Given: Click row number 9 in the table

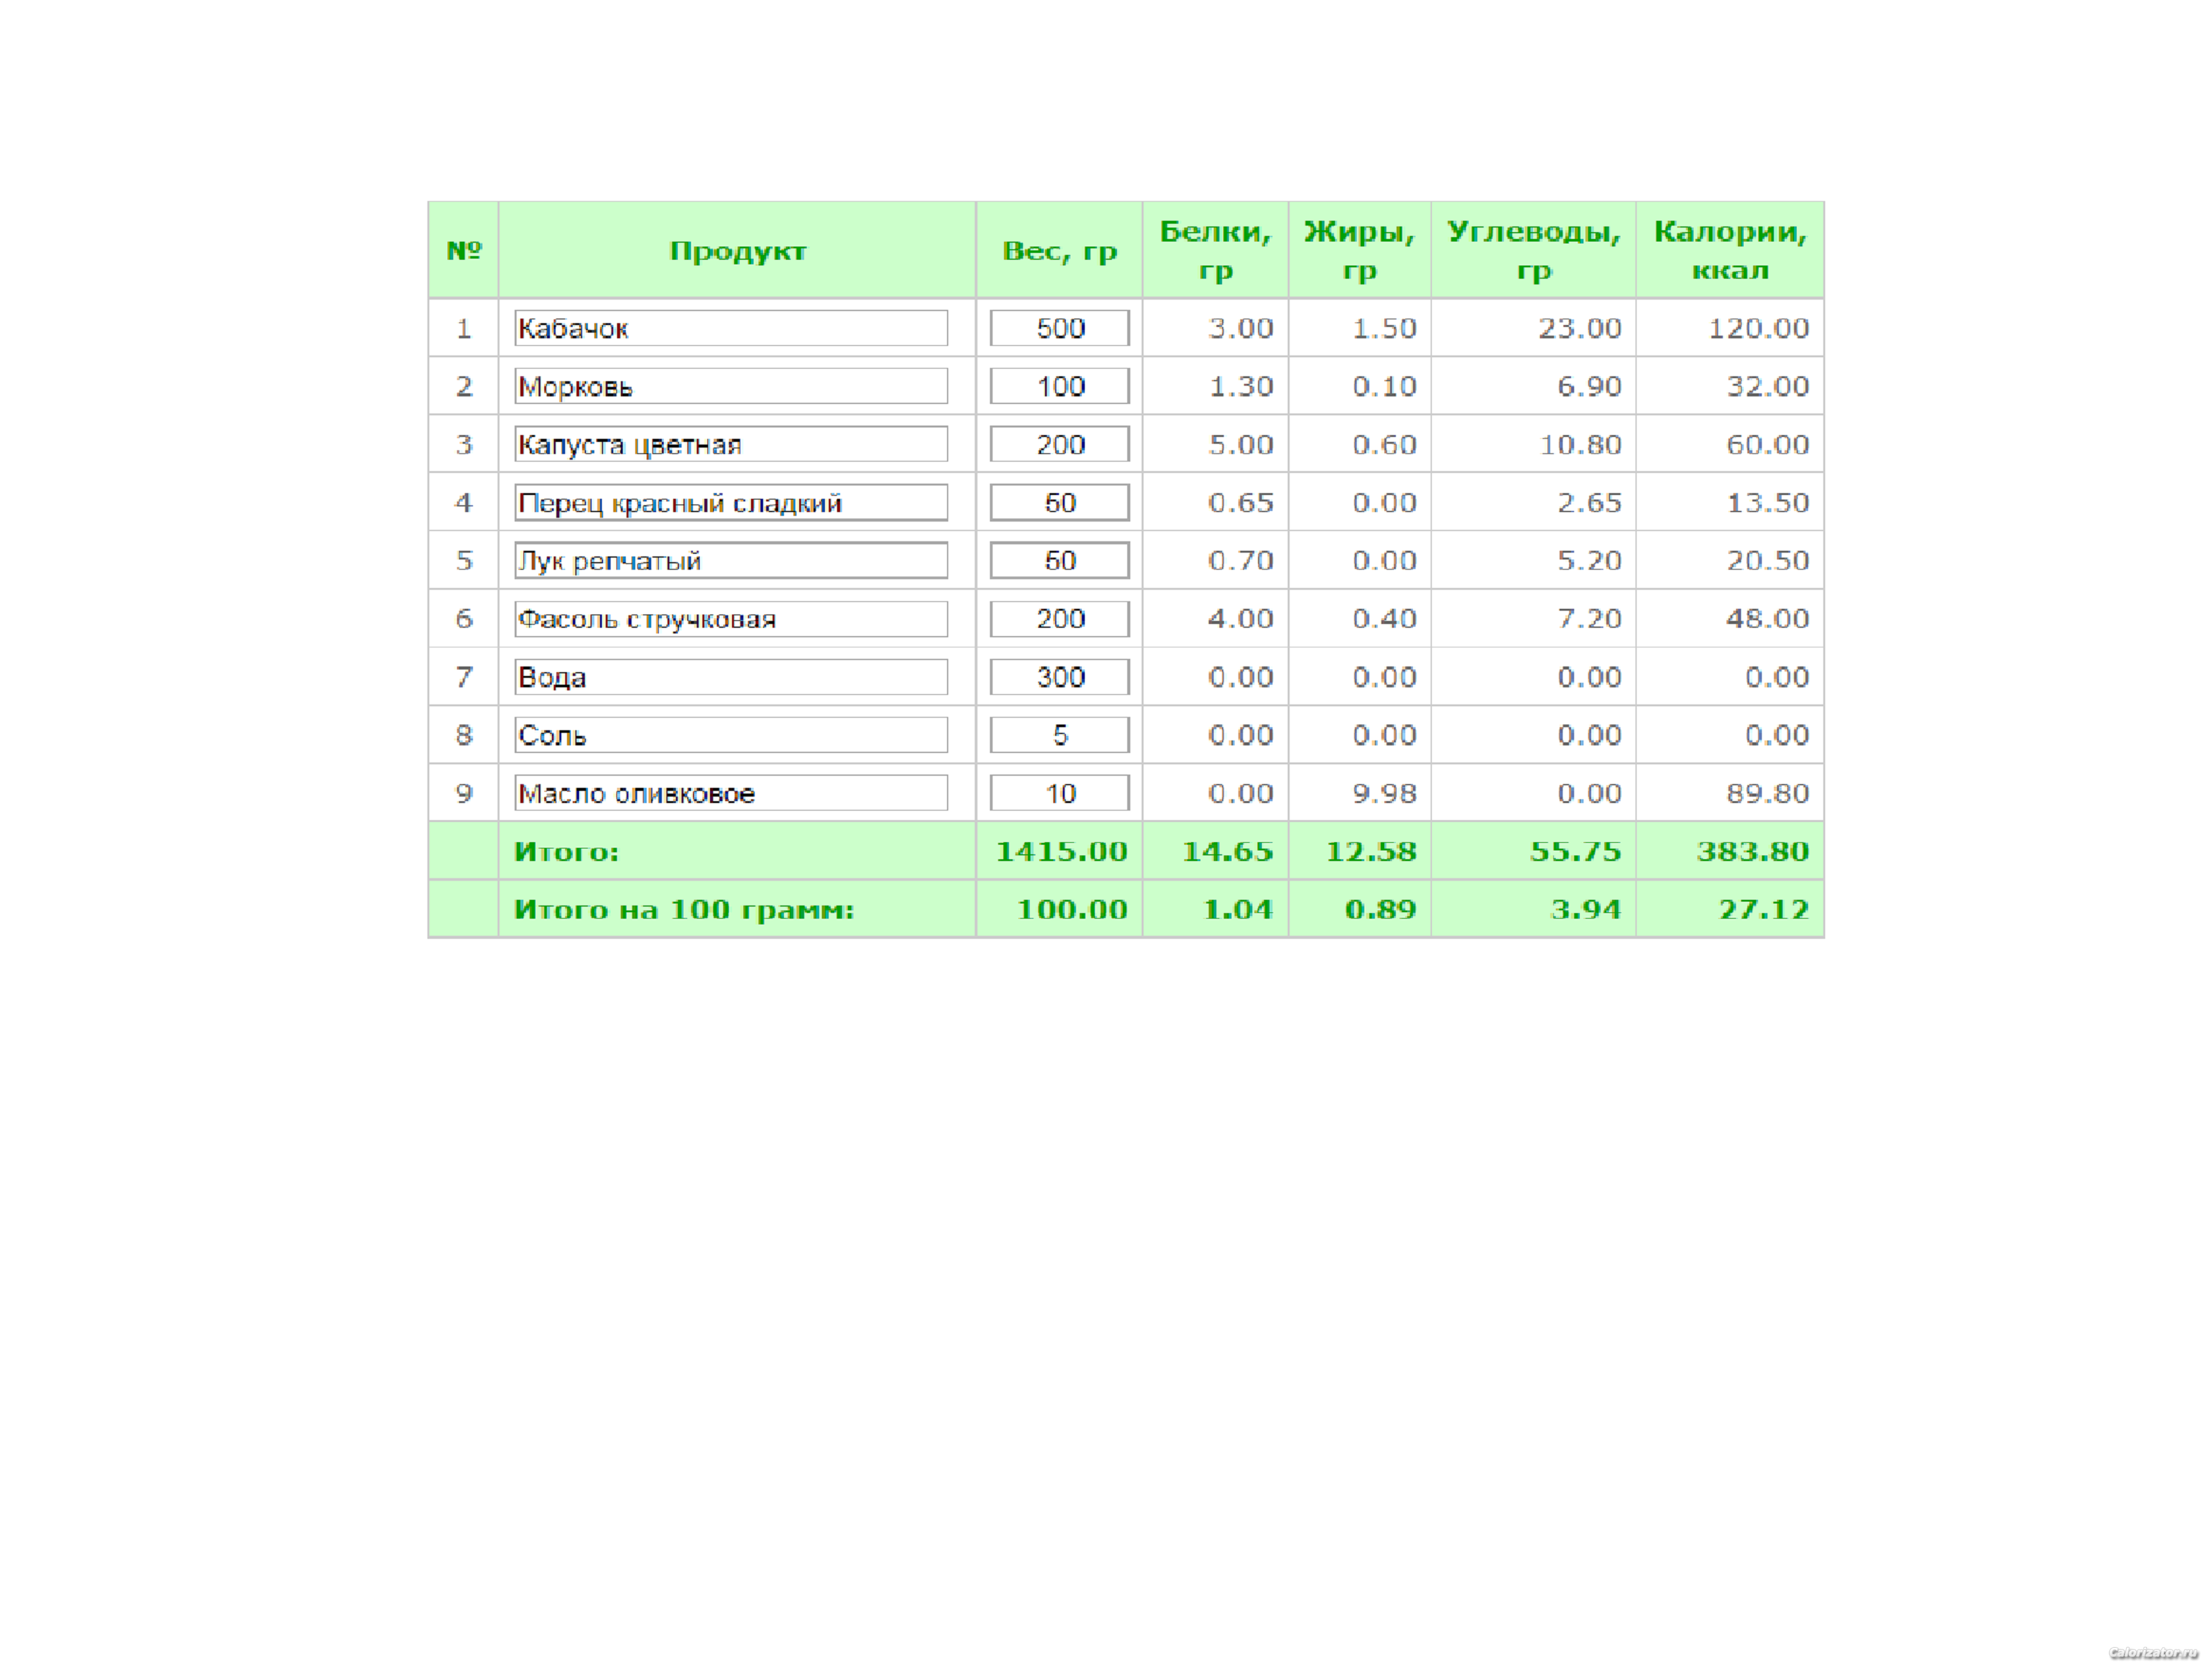Looking at the screenshot, I should 464,793.
